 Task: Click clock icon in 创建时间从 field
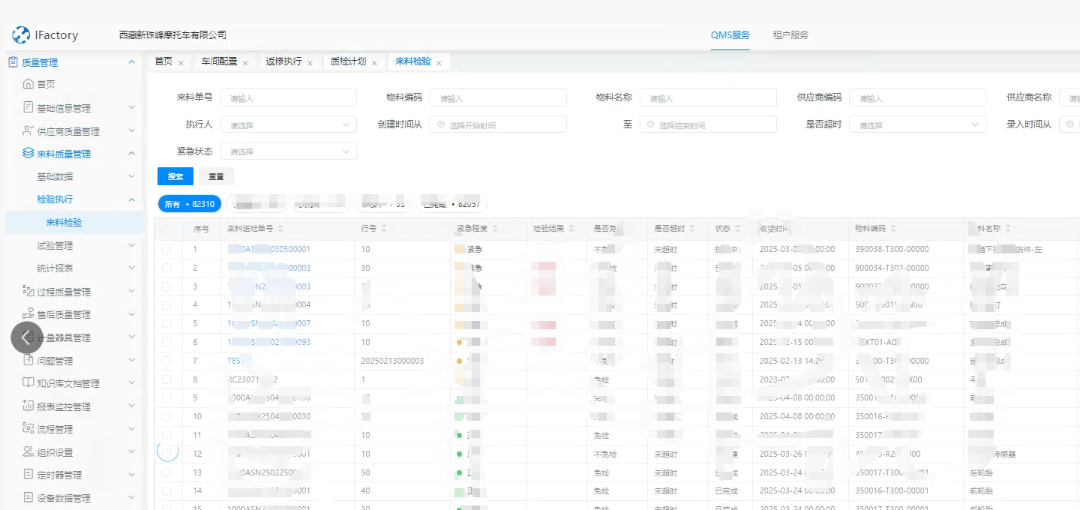pyautogui.click(x=441, y=125)
